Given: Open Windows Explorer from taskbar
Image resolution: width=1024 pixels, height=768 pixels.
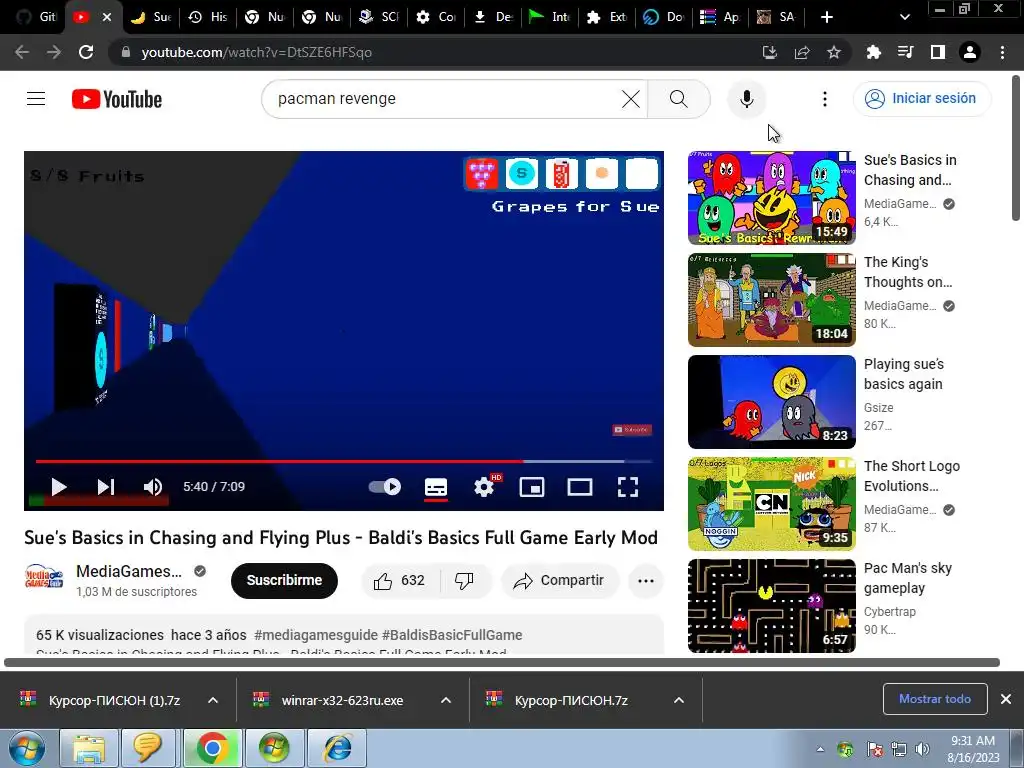Looking at the screenshot, I should pos(89,748).
